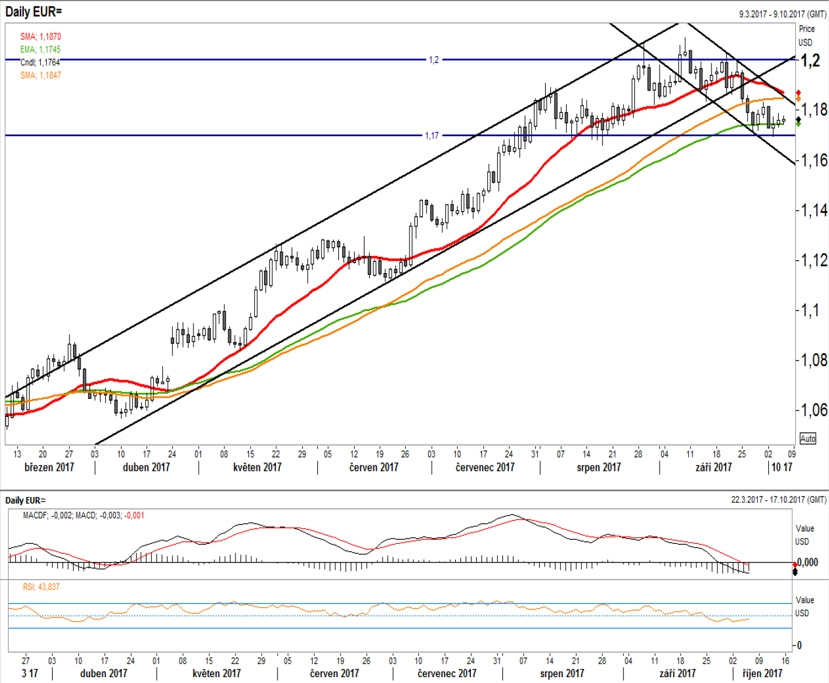Click the 1,17 horizontal line label
The width and height of the screenshot is (829, 683).
pos(432,136)
